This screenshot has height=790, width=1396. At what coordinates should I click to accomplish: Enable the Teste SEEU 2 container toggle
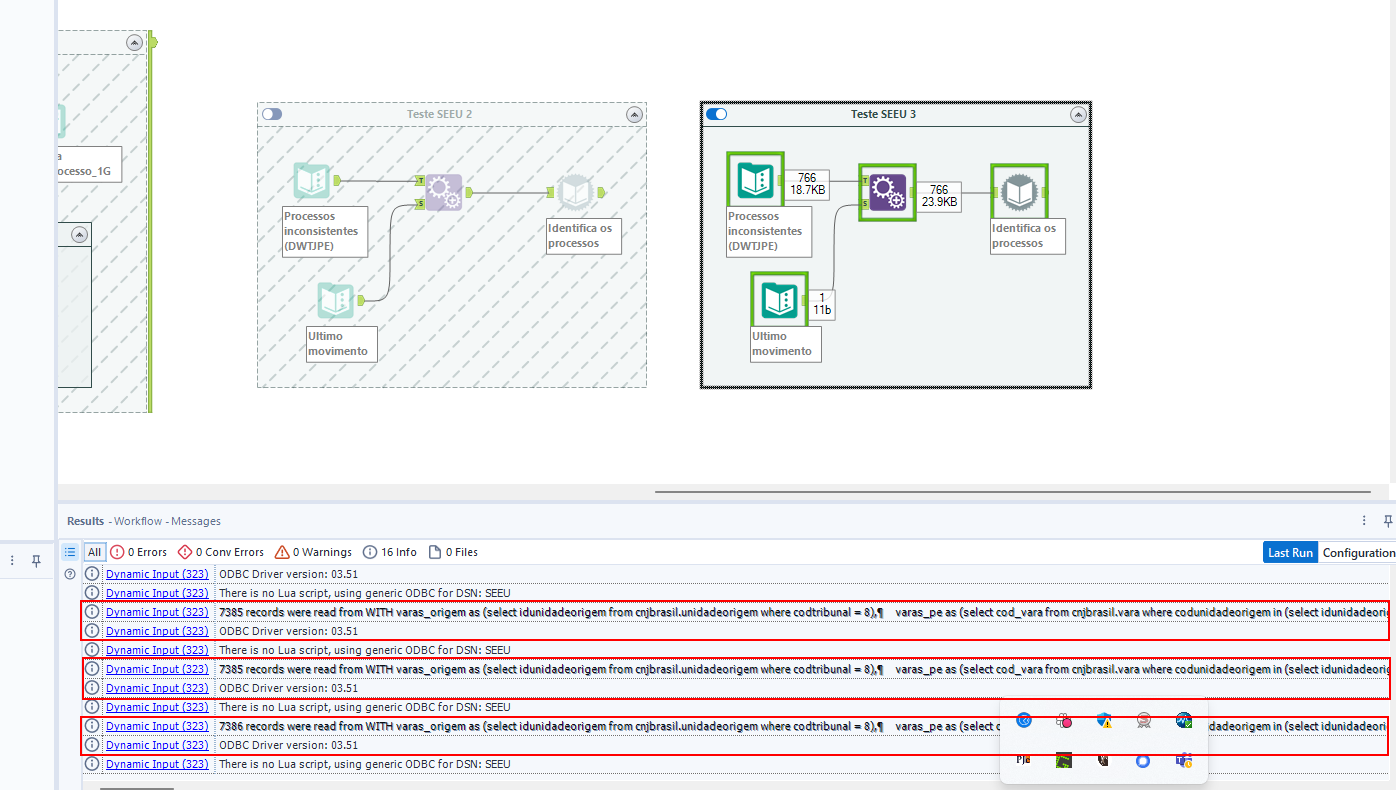(271, 114)
